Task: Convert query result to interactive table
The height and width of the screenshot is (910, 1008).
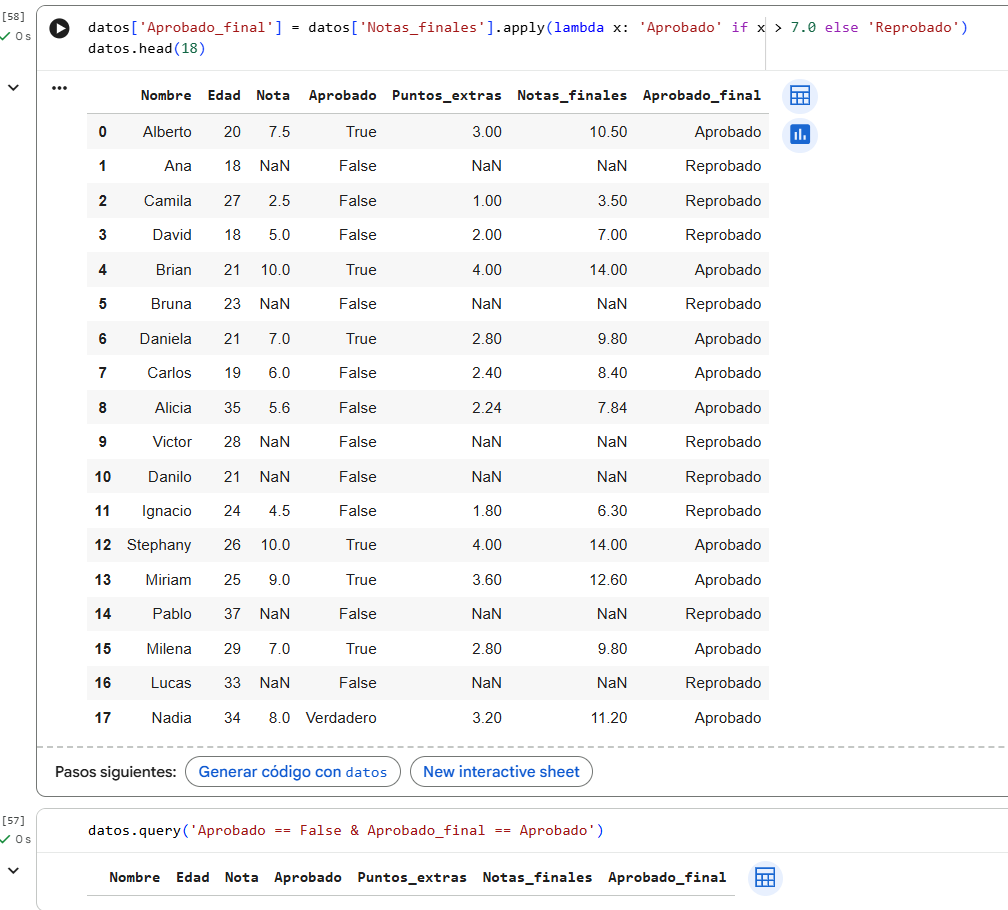Action: pyautogui.click(x=765, y=877)
